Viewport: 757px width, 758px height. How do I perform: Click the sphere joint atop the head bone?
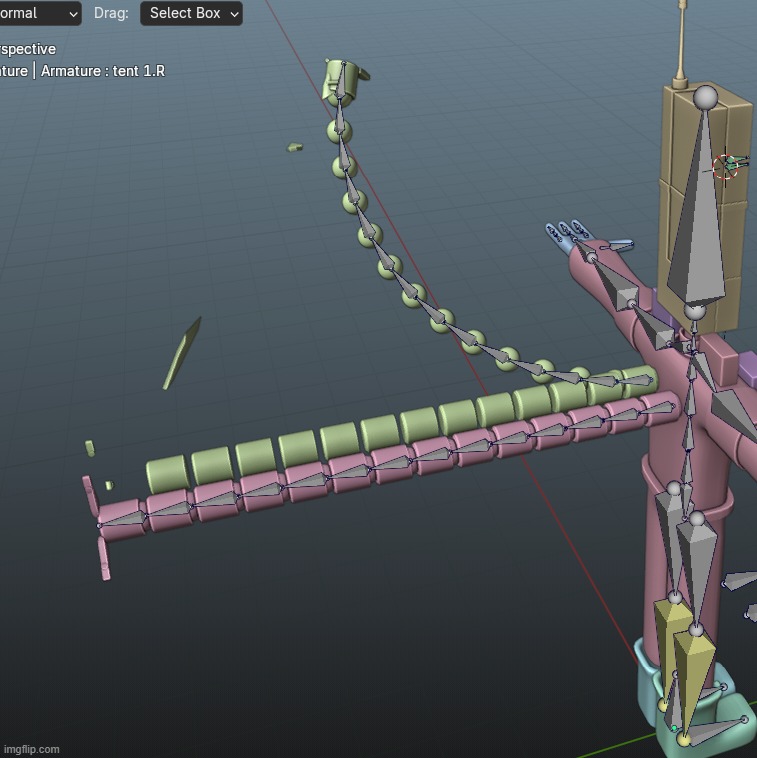706,97
